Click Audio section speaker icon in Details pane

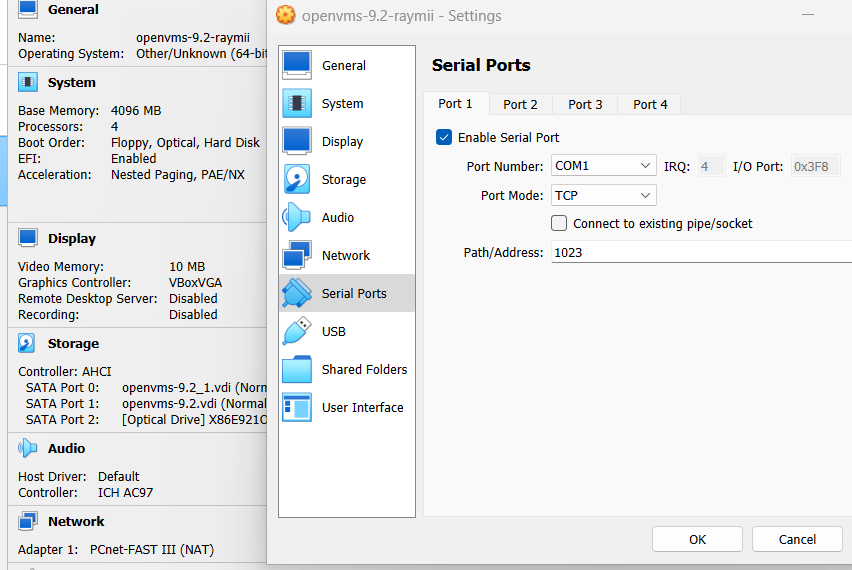tap(28, 448)
